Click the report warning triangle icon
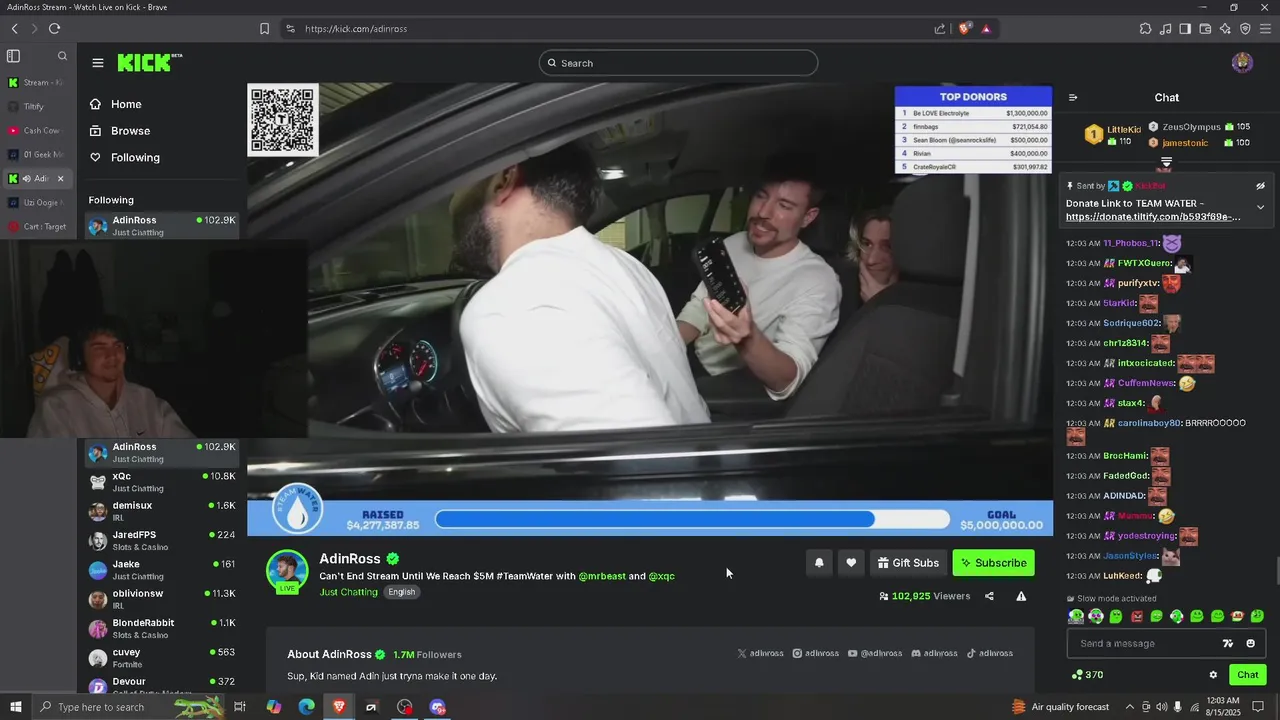Viewport: 1280px width, 720px height. click(1021, 596)
